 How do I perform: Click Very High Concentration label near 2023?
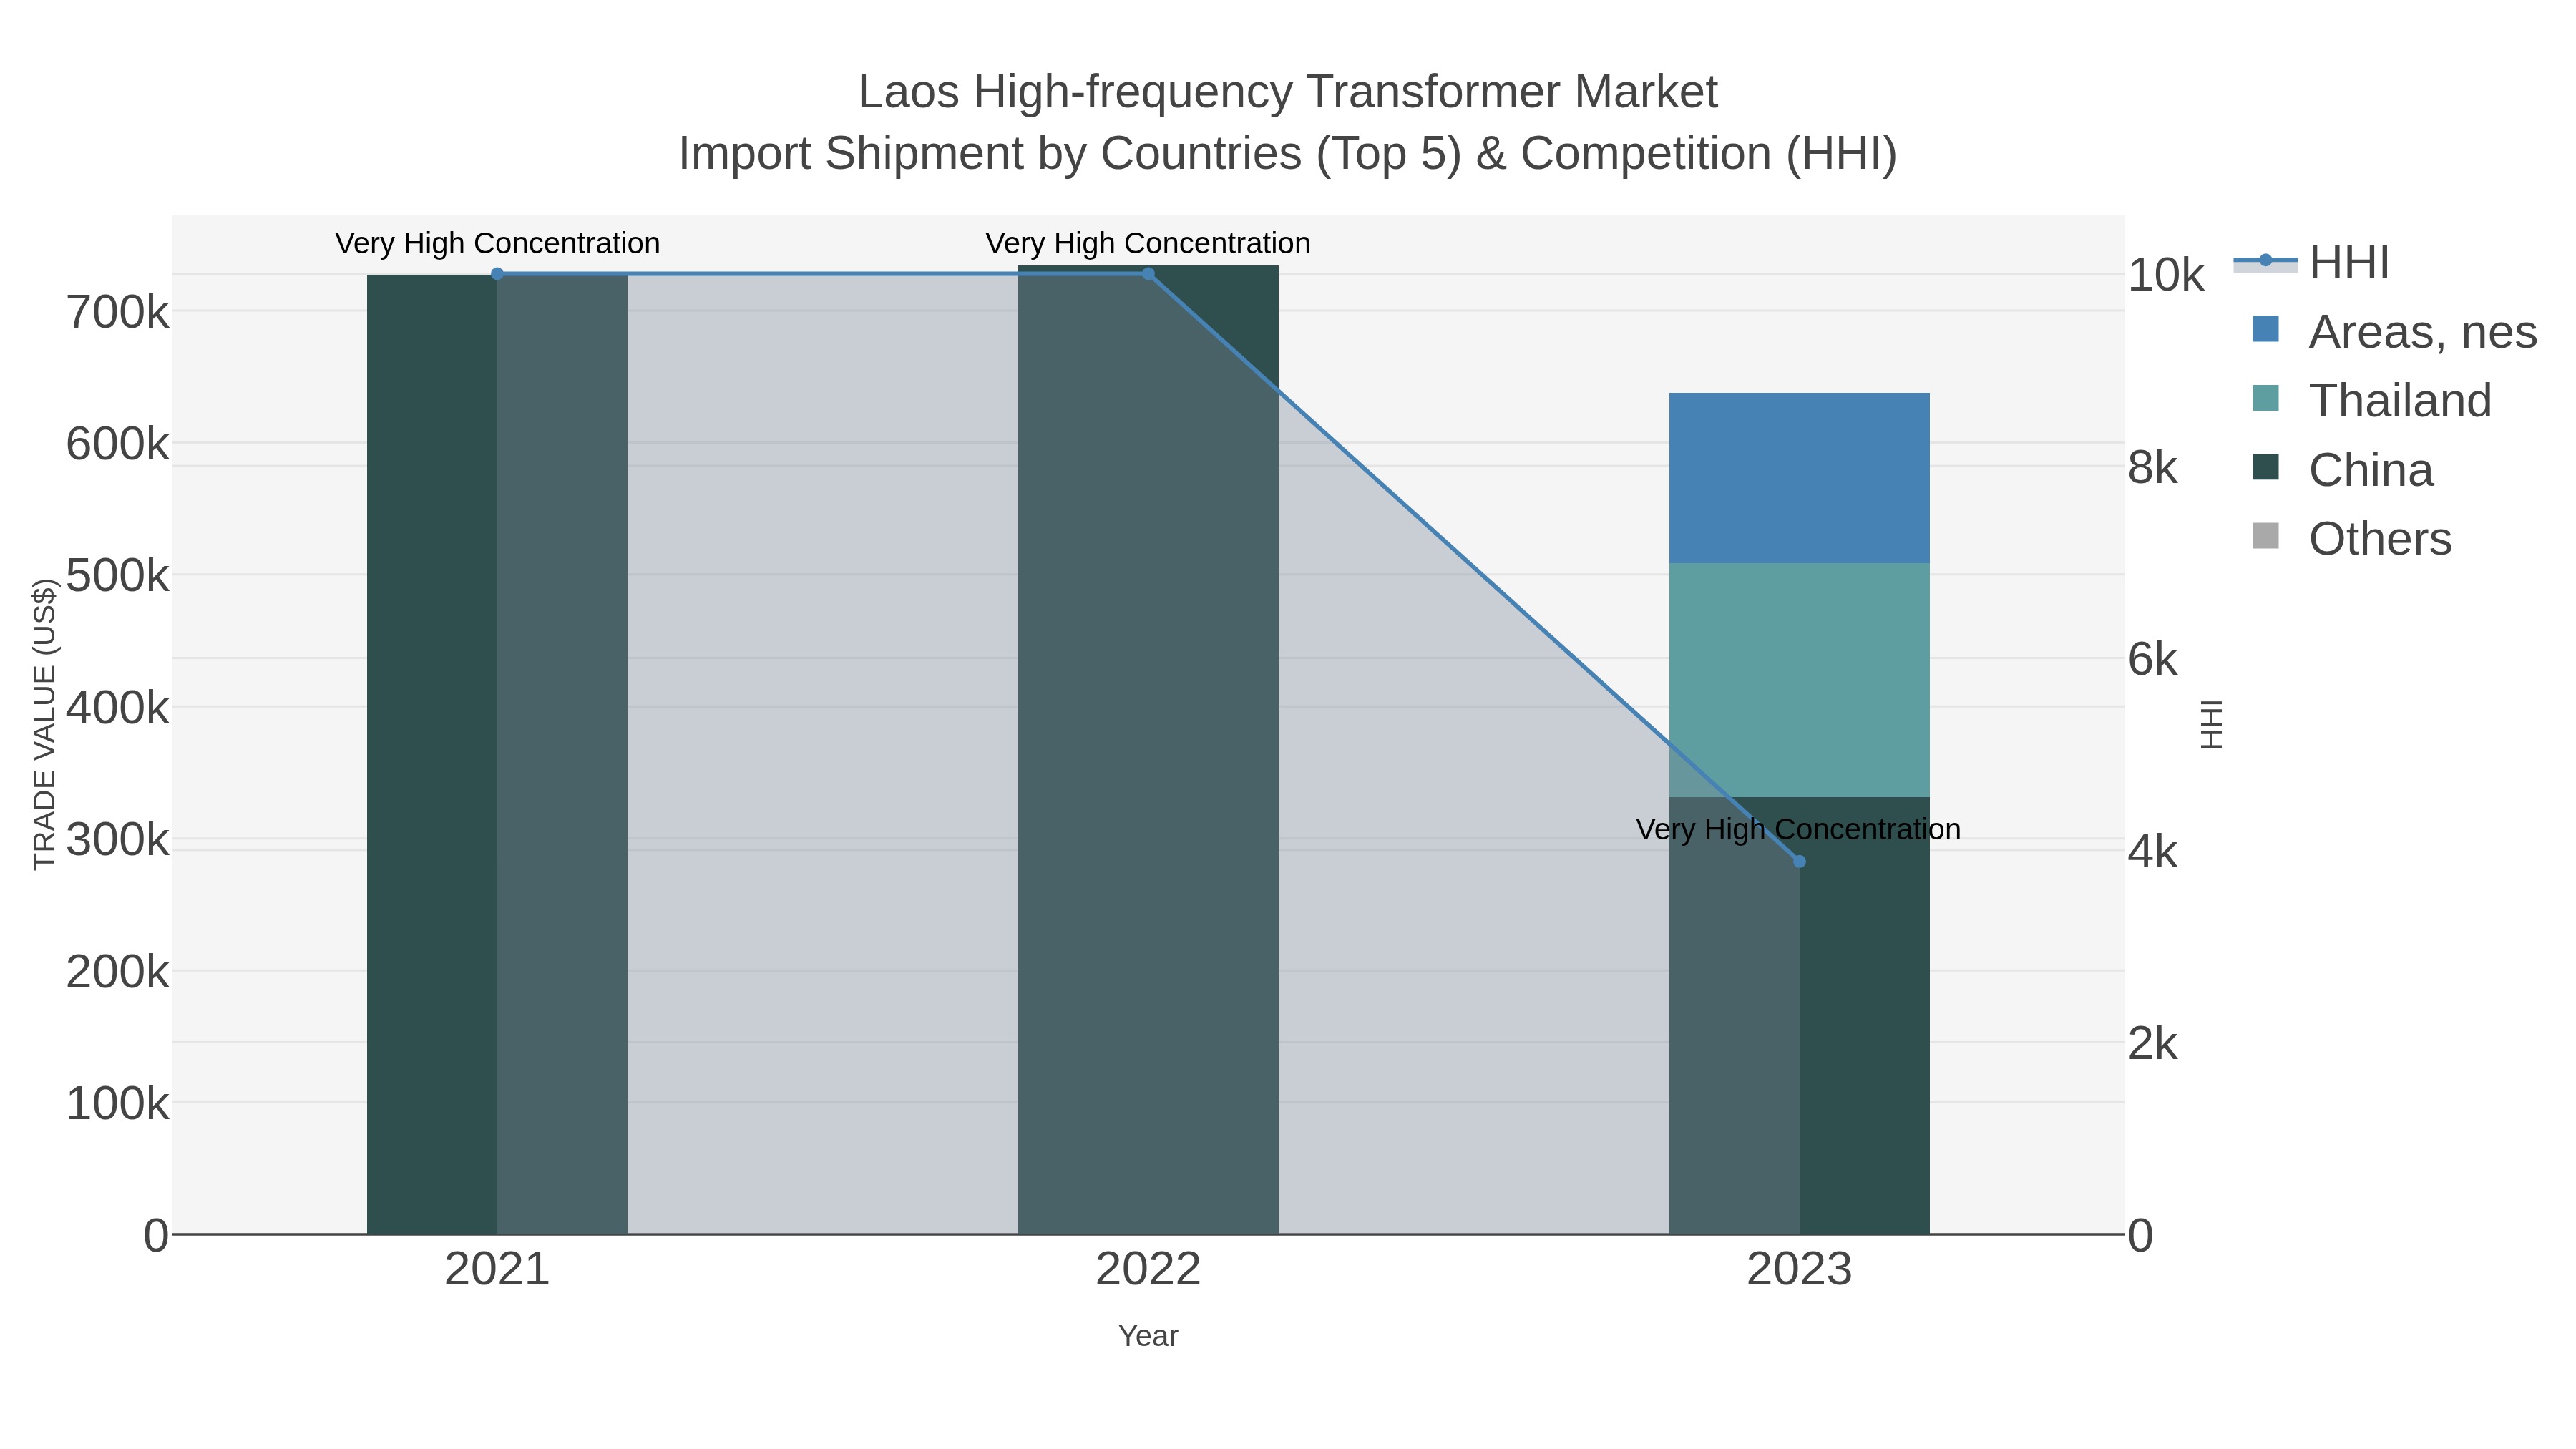click(1798, 829)
